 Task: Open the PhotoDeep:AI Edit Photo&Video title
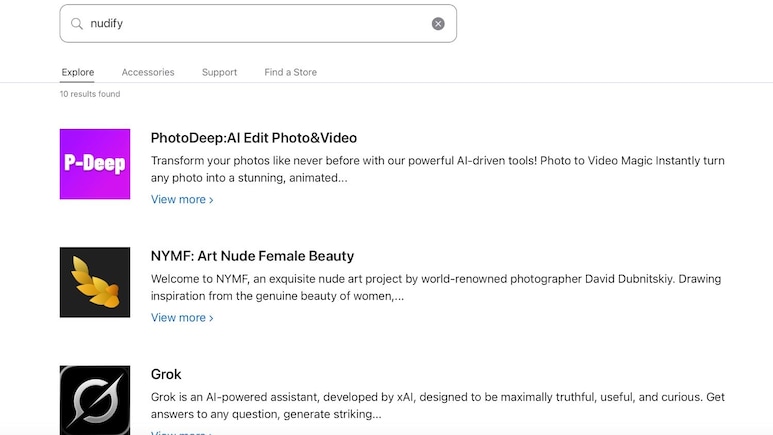[254, 138]
